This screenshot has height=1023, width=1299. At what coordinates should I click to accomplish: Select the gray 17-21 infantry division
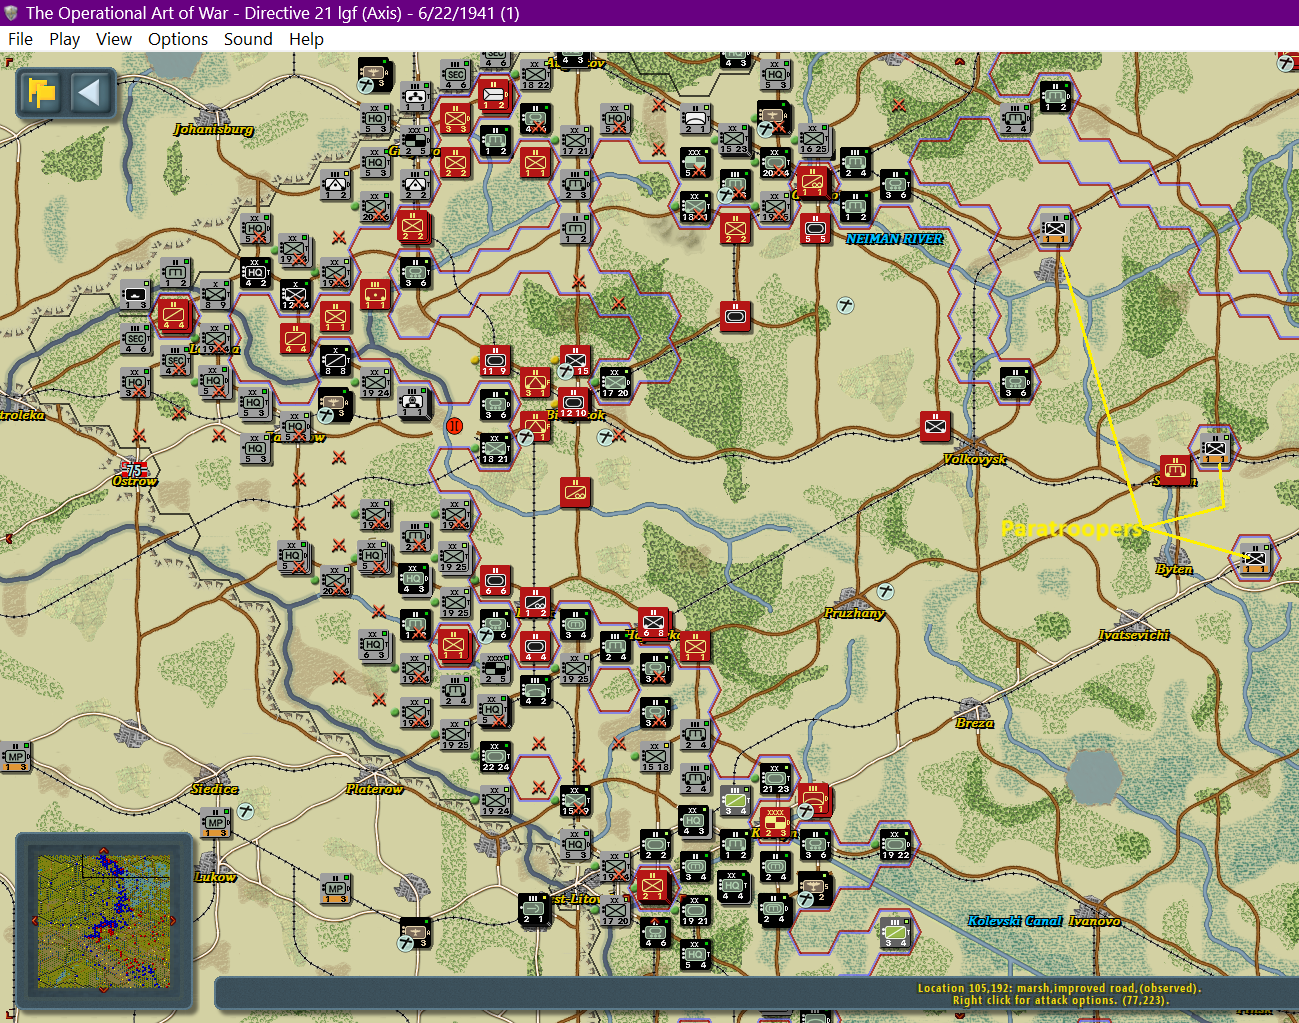[x=573, y=141]
